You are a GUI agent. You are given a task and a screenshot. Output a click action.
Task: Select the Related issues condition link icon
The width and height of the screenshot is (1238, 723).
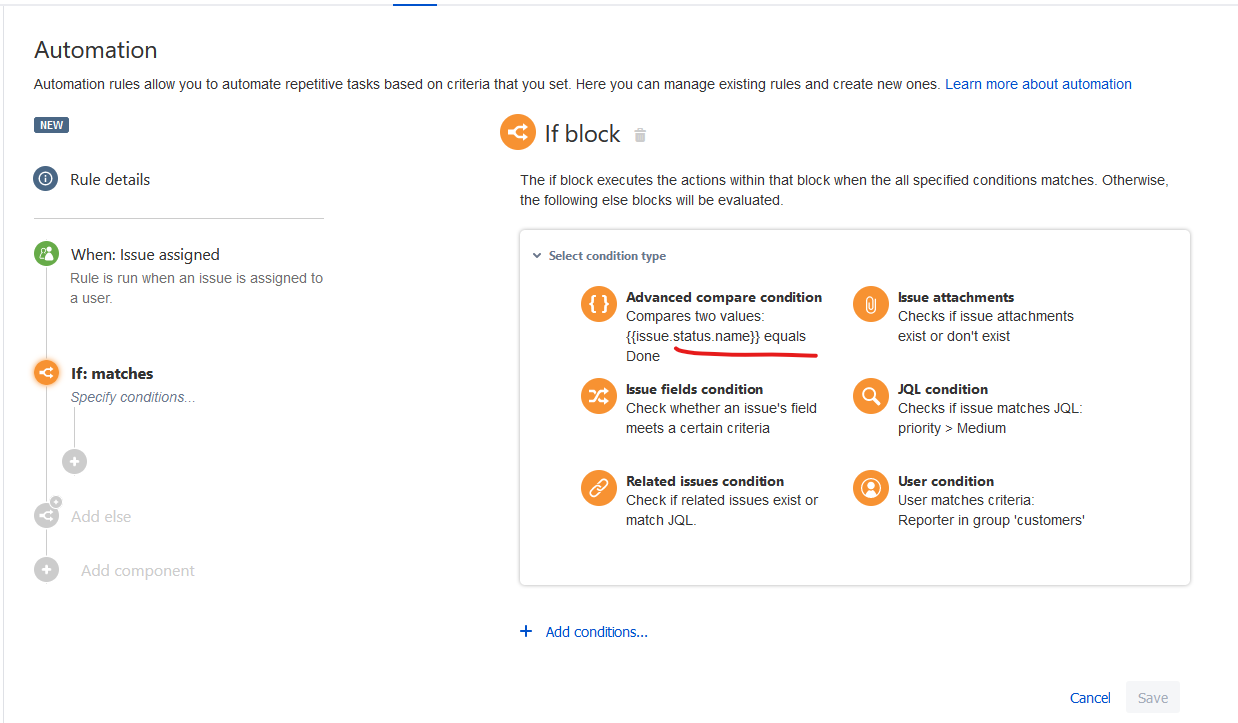(x=598, y=488)
